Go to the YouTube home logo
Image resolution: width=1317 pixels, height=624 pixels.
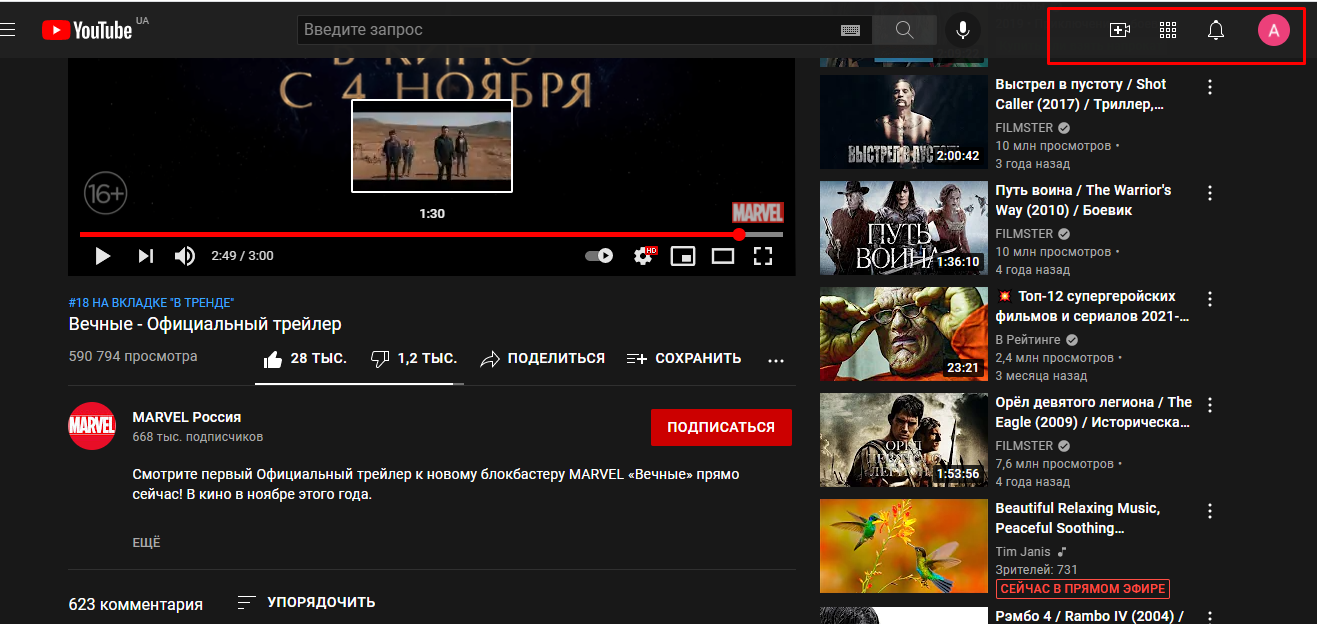[87, 30]
